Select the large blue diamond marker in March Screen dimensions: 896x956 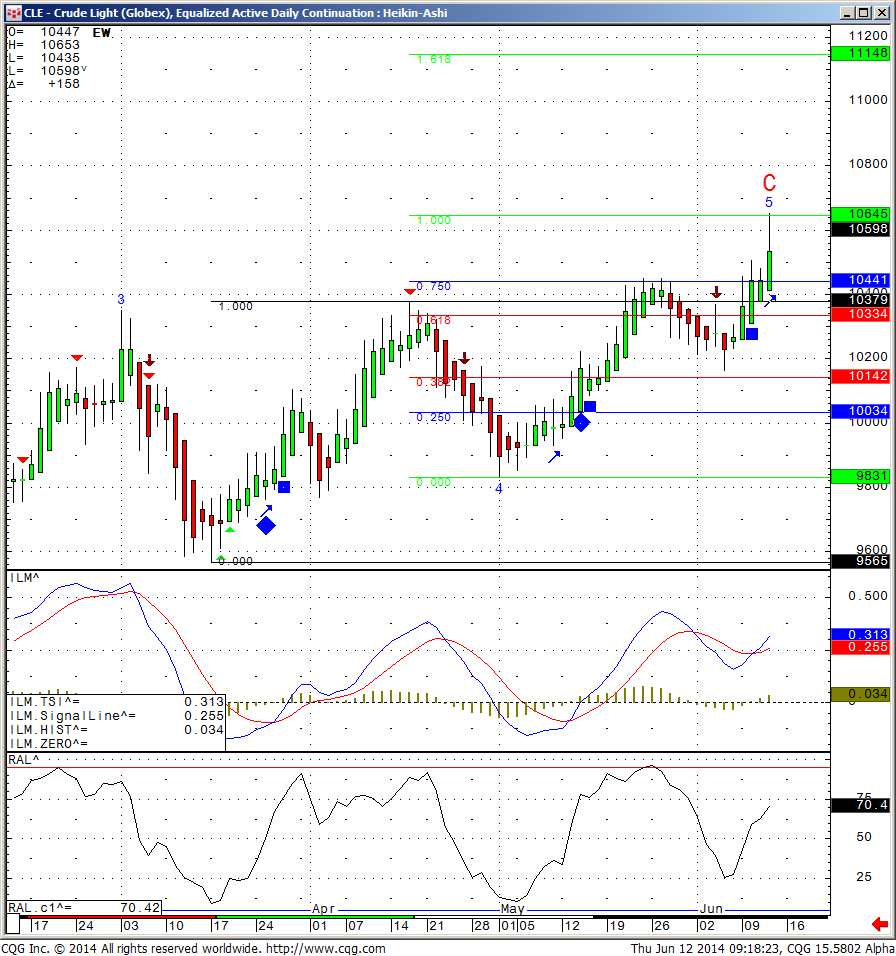pyautogui.click(x=266, y=525)
